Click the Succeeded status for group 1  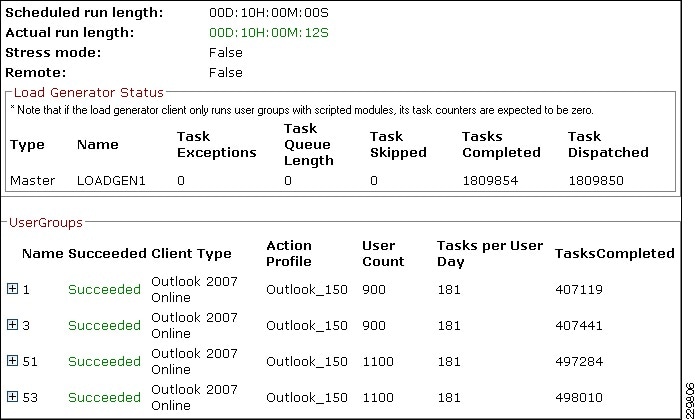(104, 290)
